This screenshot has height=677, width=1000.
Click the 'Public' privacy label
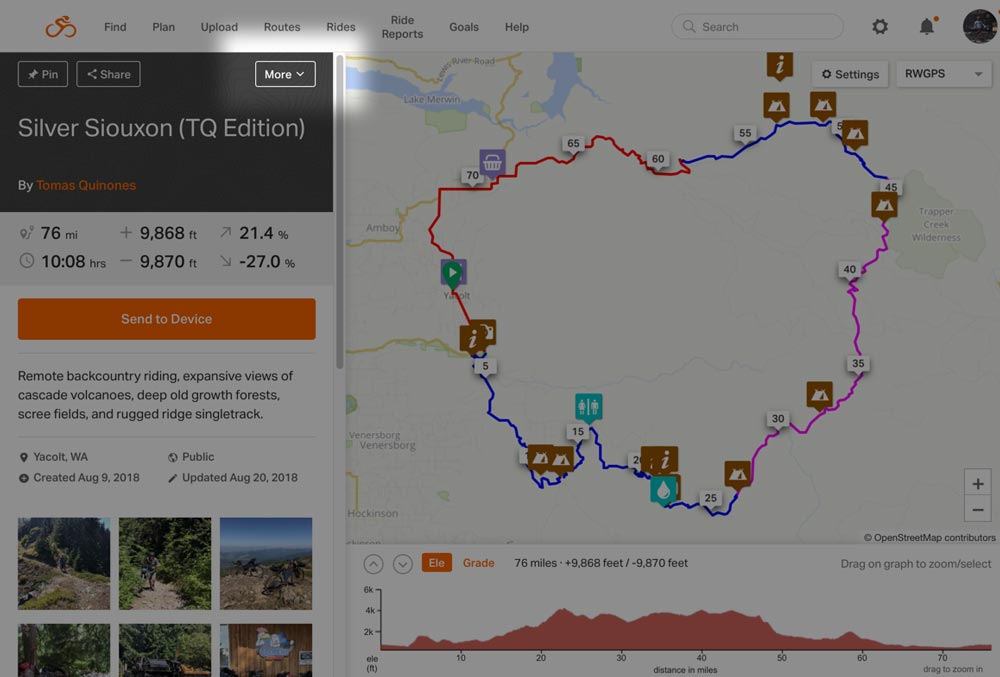coord(198,457)
